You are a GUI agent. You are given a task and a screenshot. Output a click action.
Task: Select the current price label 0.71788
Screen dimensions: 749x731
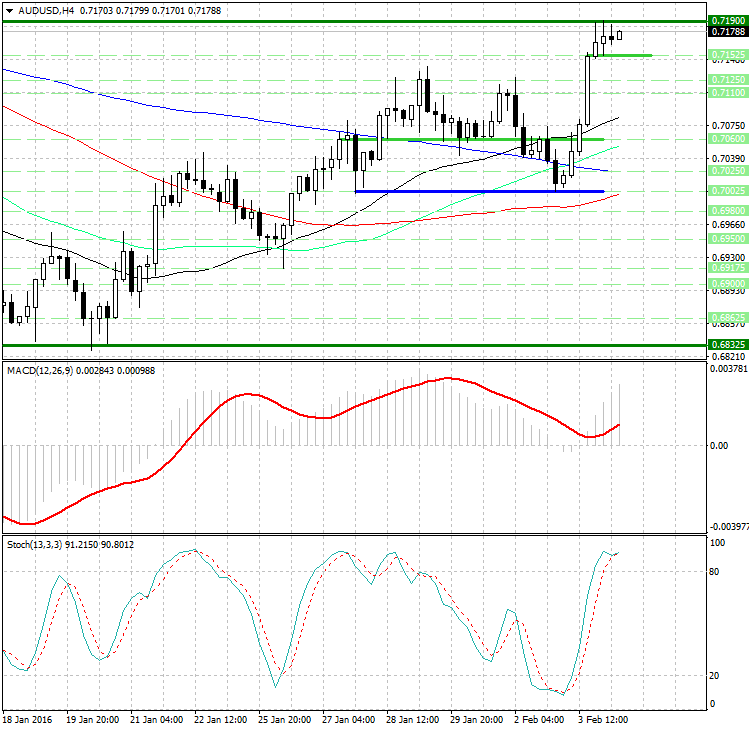726,32
